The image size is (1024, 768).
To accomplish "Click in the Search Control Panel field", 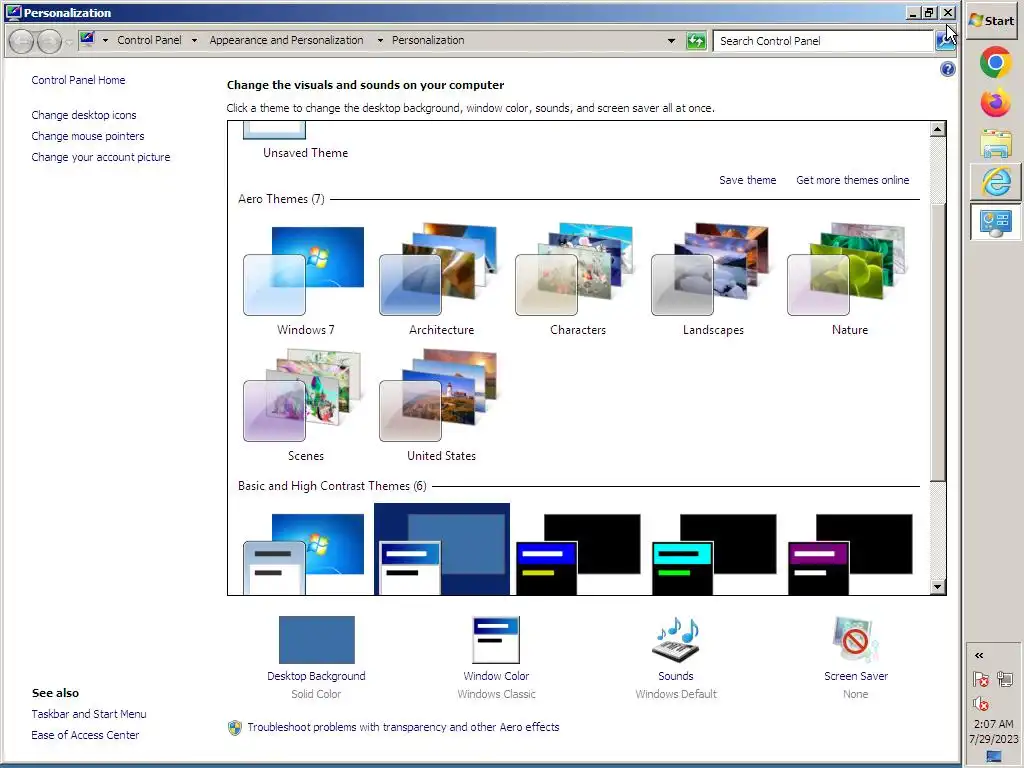I will (823, 40).
